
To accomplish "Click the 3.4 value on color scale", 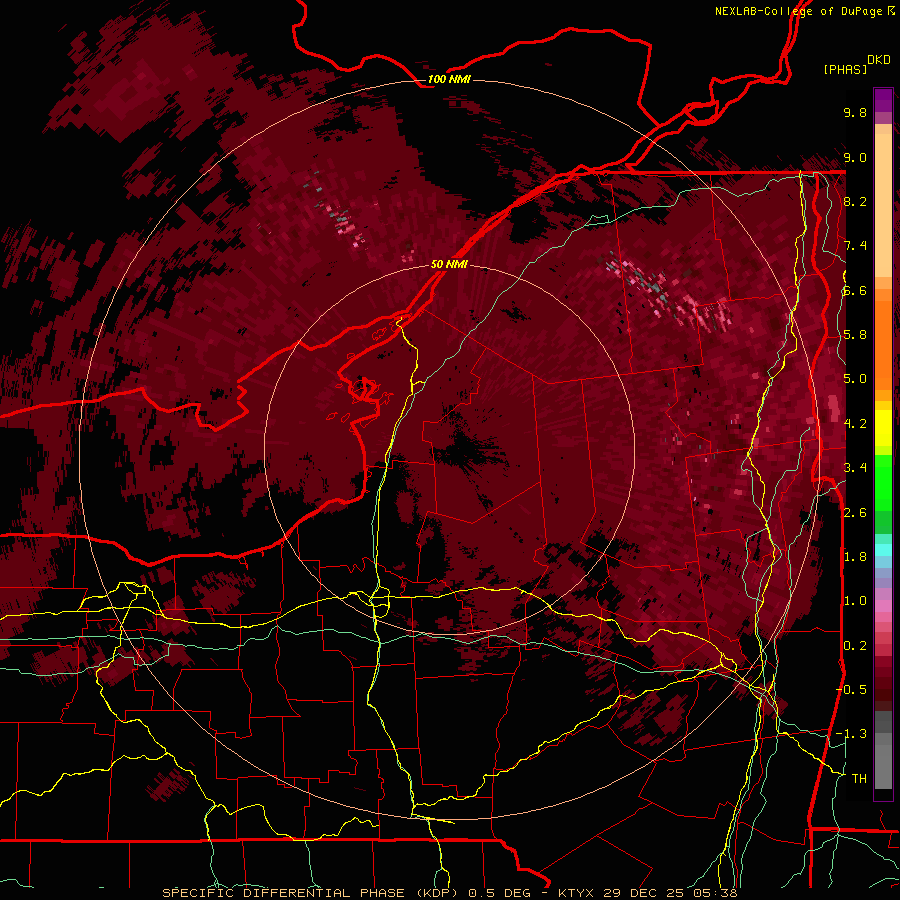I will (855, 468).
